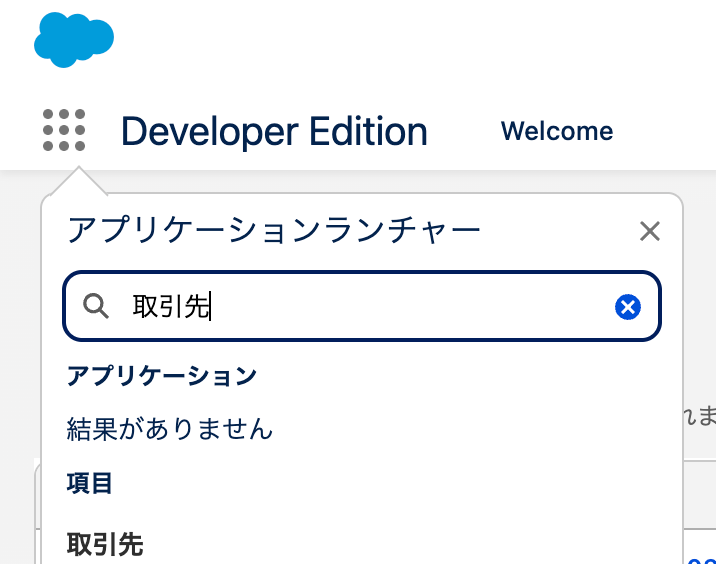Screen dimensions: 716x564
Task: Focus the 取引先 search input field
Action: click(x=362, y=306)
